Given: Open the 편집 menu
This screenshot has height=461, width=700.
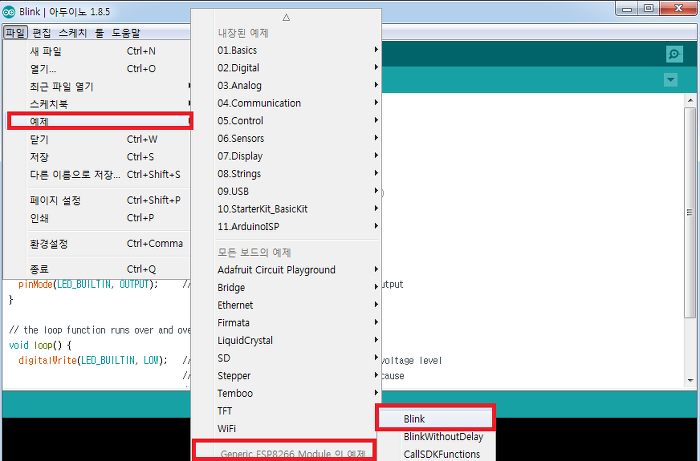Looking at the screenshot, I should tap(42, 33).
